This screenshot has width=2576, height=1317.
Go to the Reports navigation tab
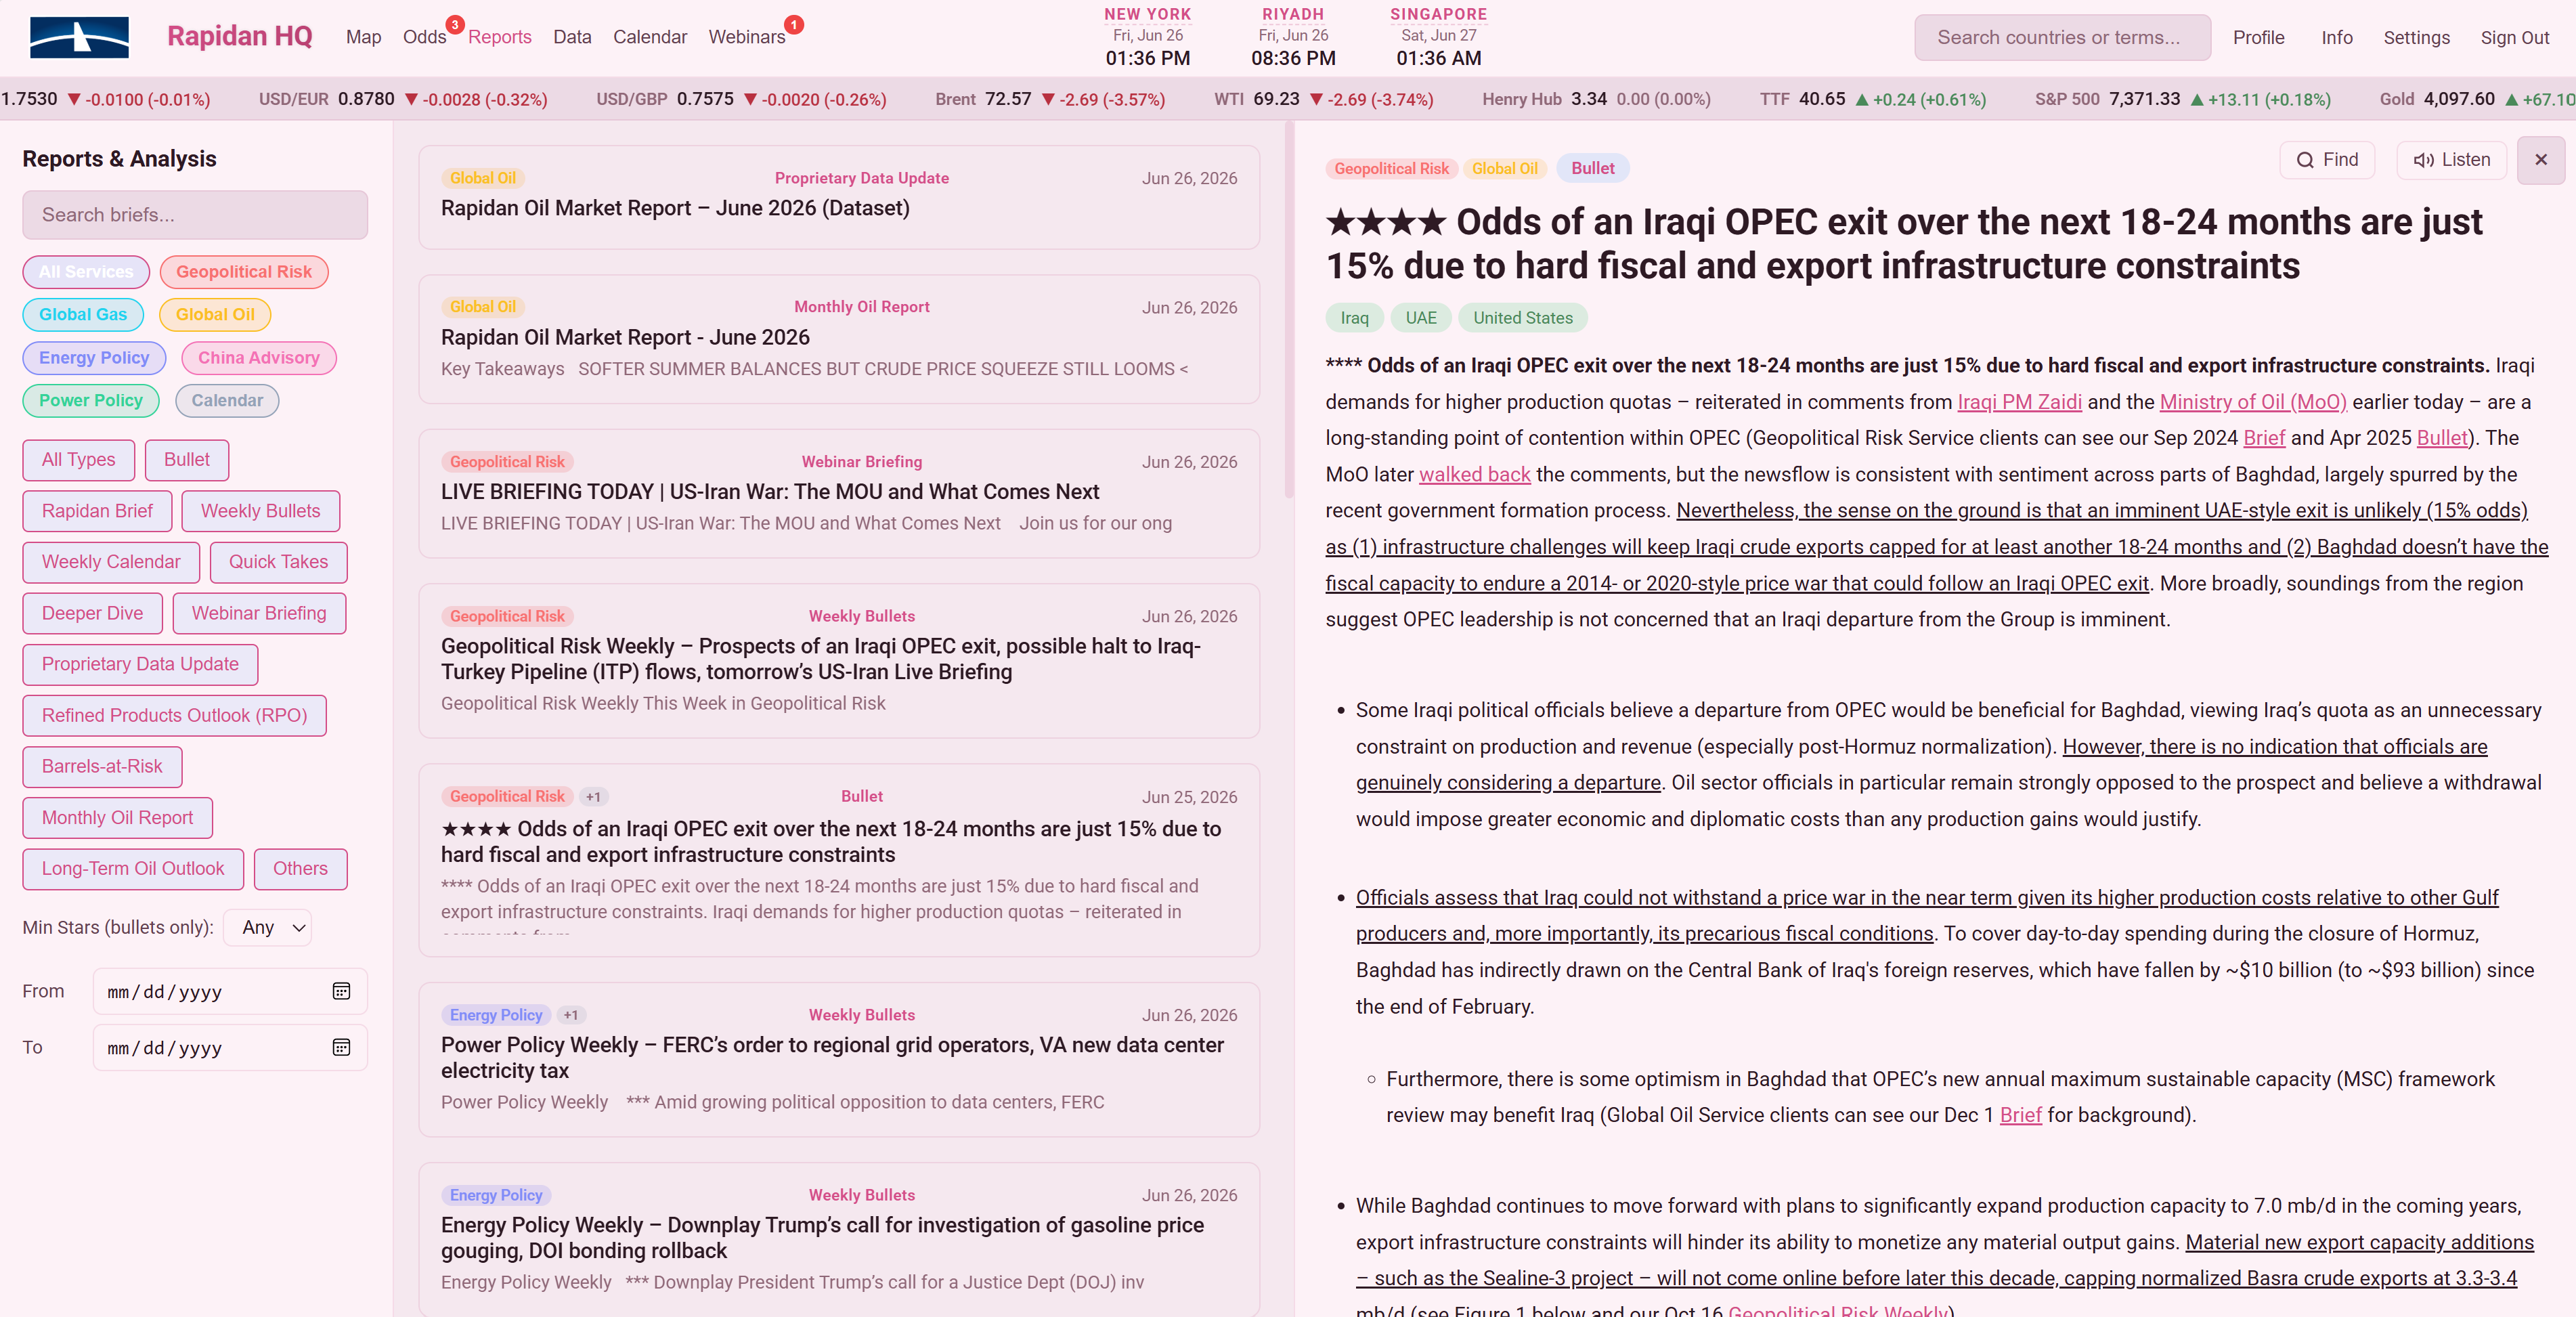[499, 37]
